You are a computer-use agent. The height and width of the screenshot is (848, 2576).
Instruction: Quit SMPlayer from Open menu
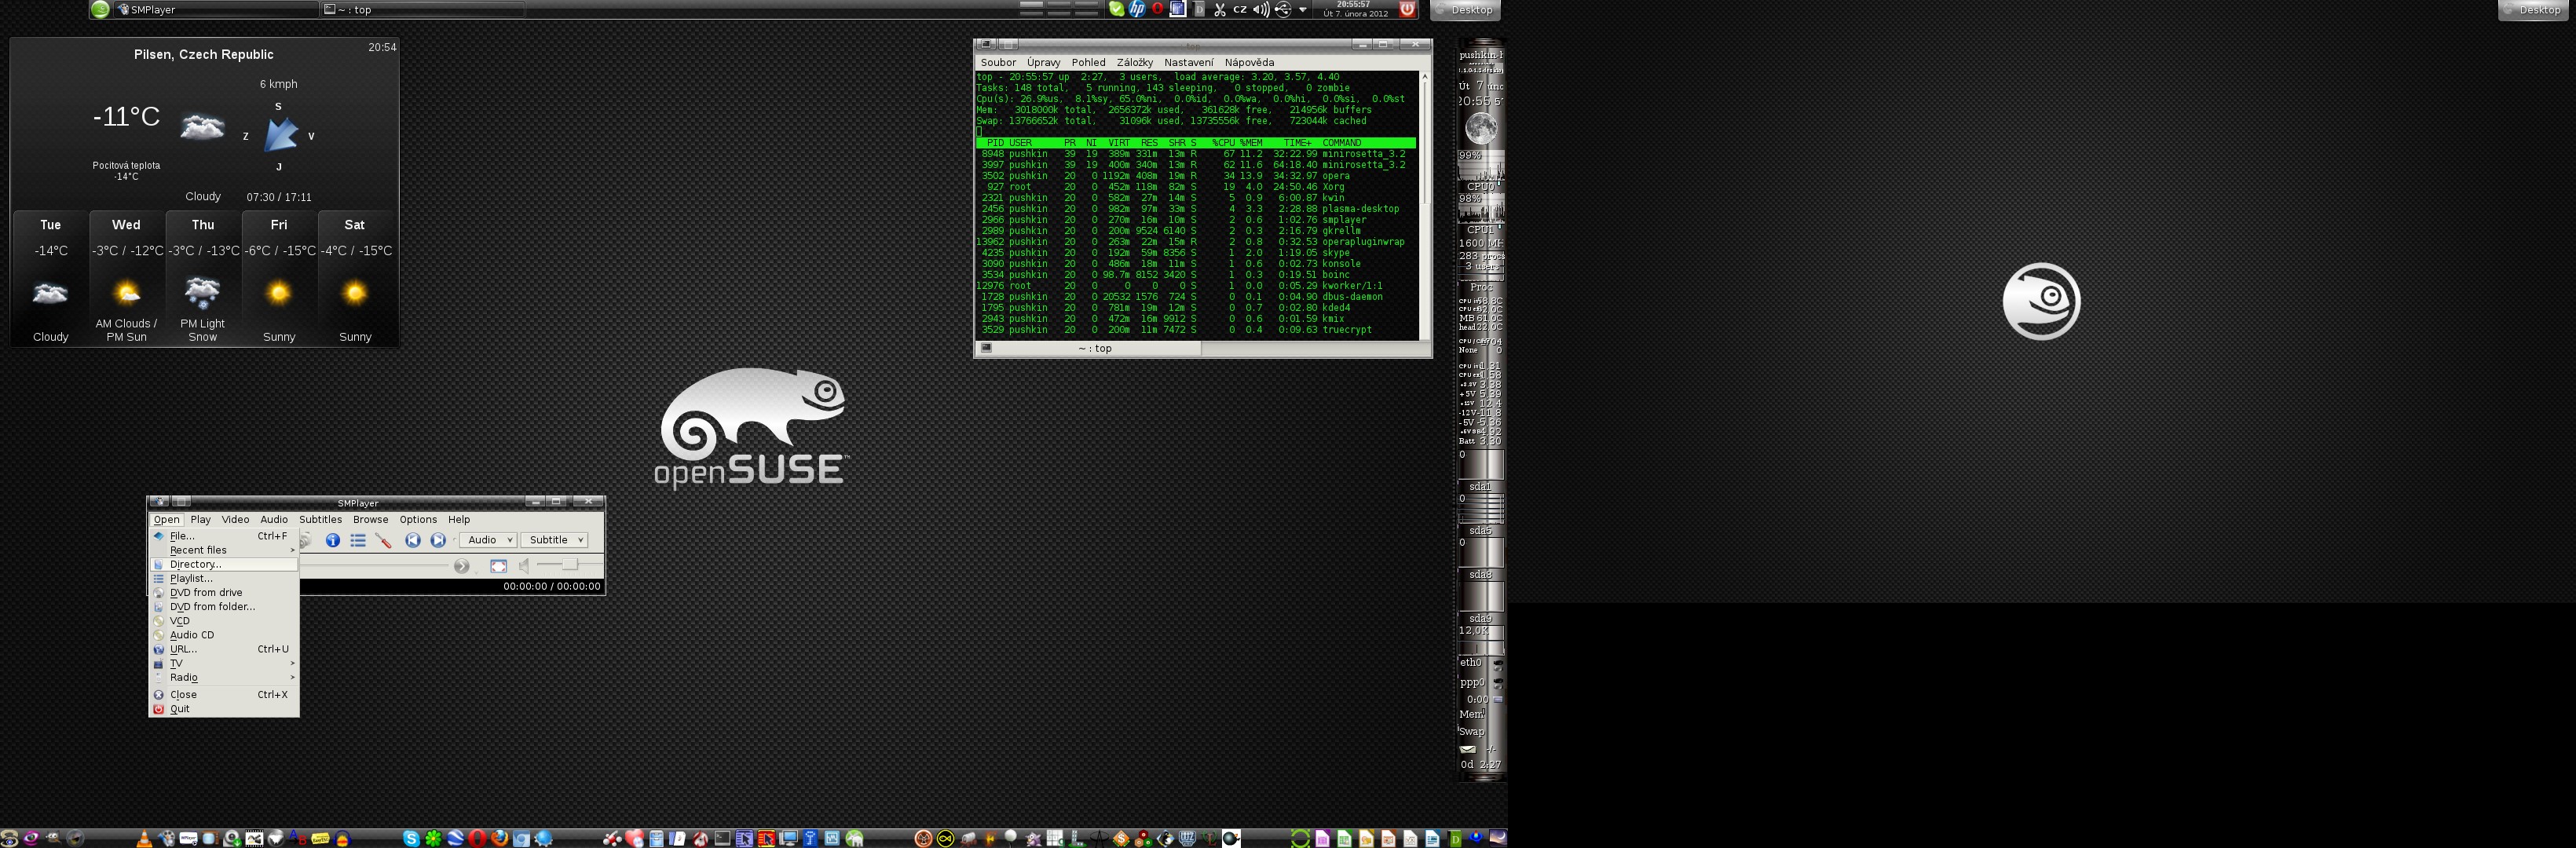(224, 708)
